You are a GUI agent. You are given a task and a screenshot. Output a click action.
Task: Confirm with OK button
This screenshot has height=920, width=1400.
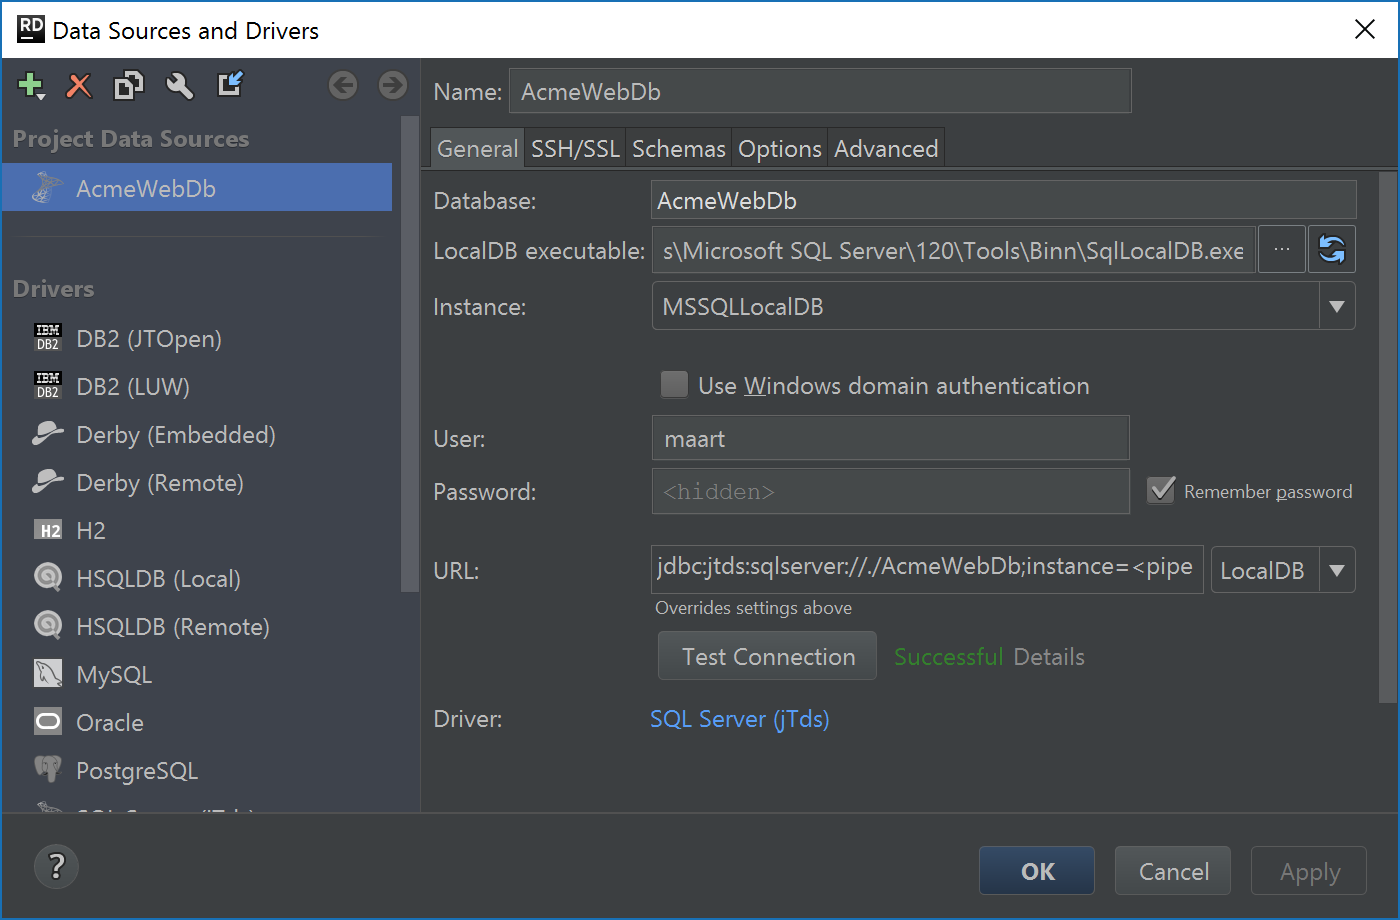(1037, 871)
